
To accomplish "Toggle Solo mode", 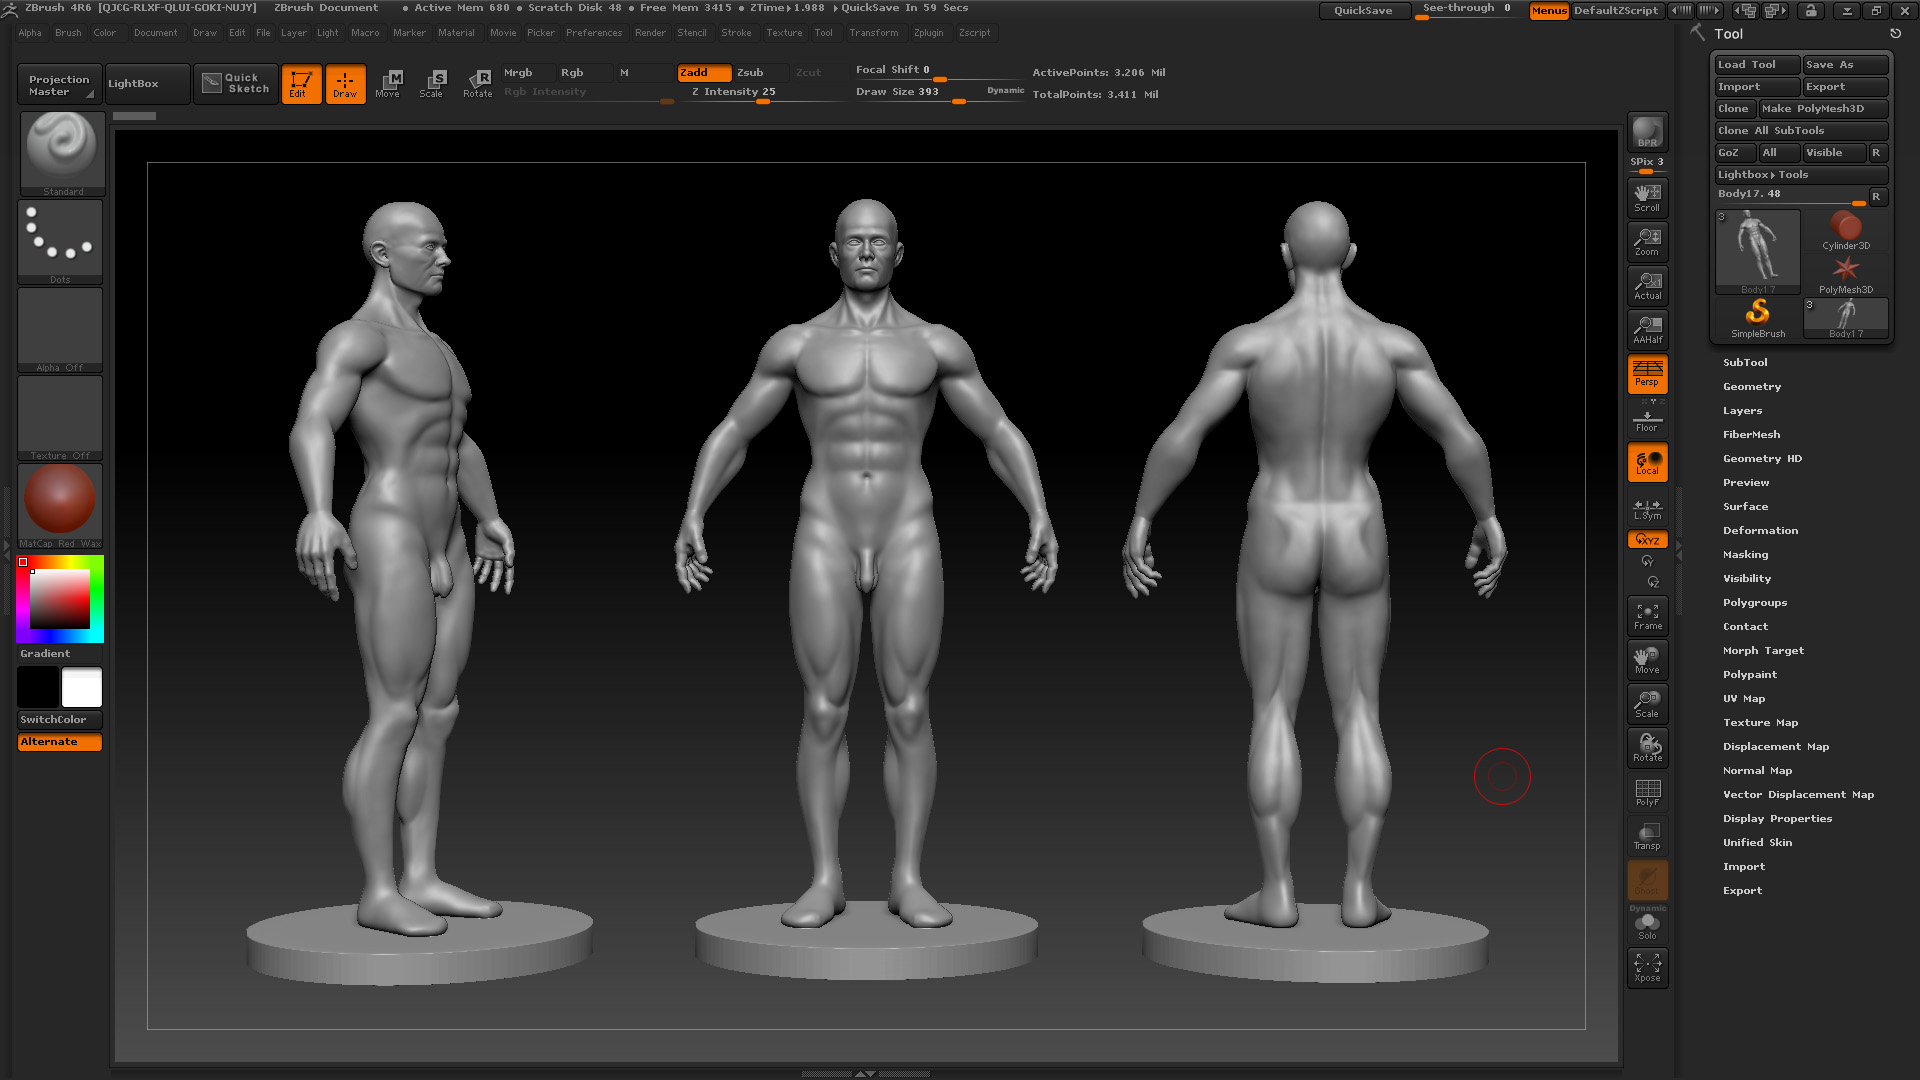I will coord(1647,927).
